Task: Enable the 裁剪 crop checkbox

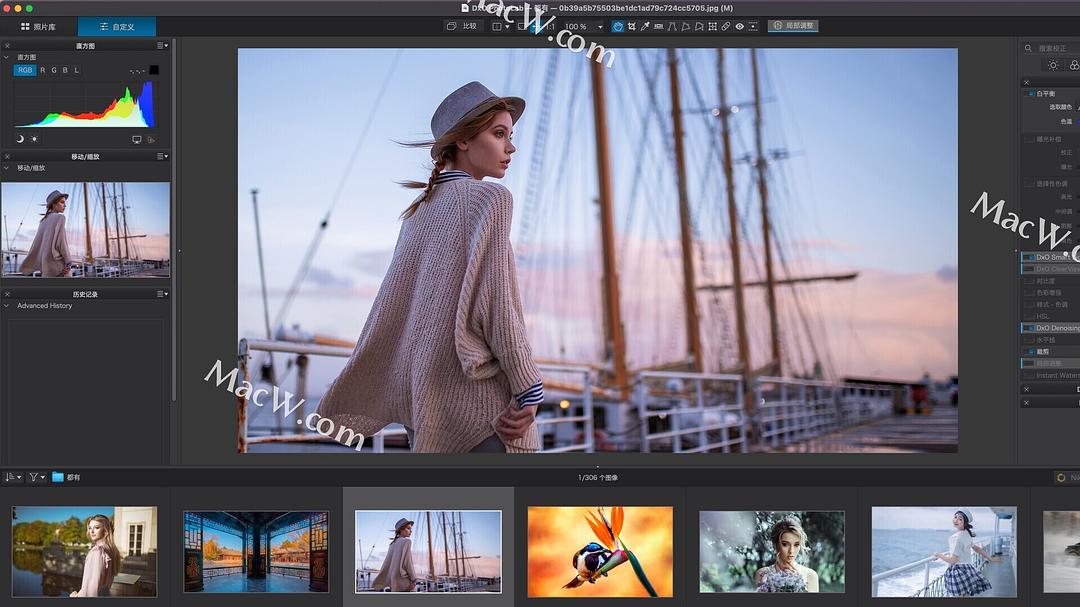Action: 1031,352
